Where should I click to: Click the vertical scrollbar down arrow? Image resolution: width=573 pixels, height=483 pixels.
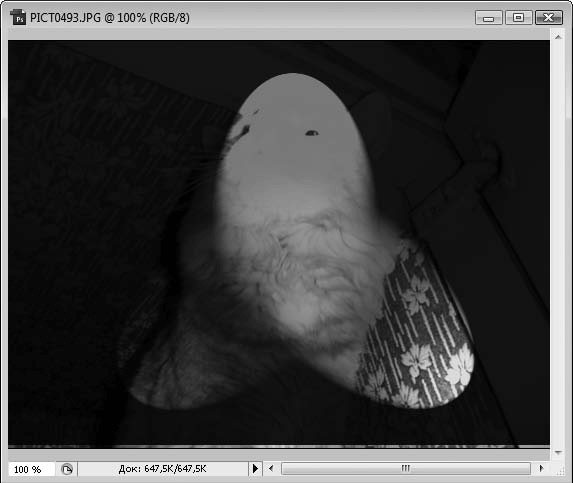pos(558,453)
